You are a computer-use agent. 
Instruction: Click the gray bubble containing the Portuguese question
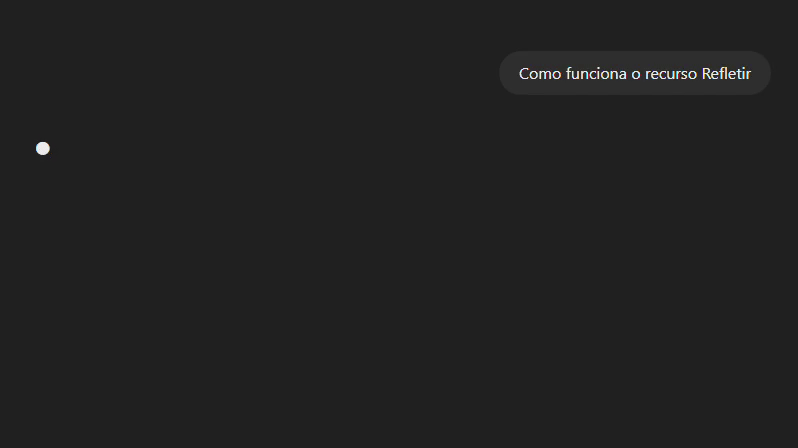[x=635, y=73]
